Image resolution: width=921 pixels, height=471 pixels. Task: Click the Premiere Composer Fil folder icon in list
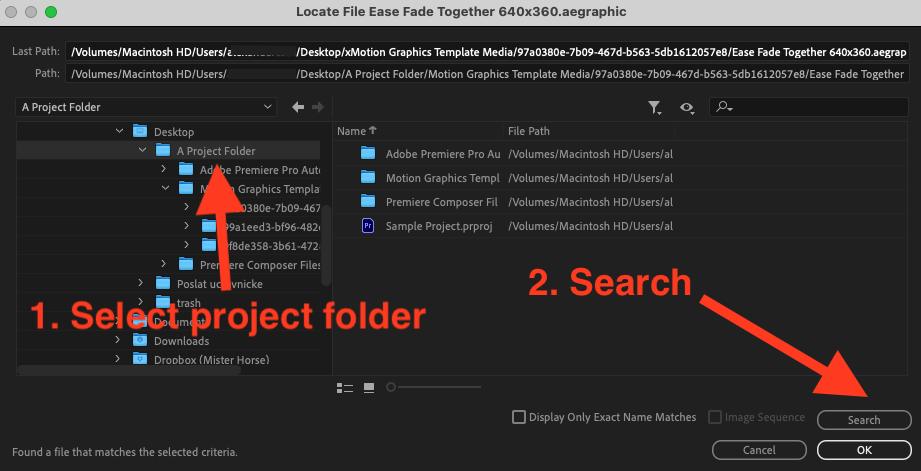pos(367,202)
